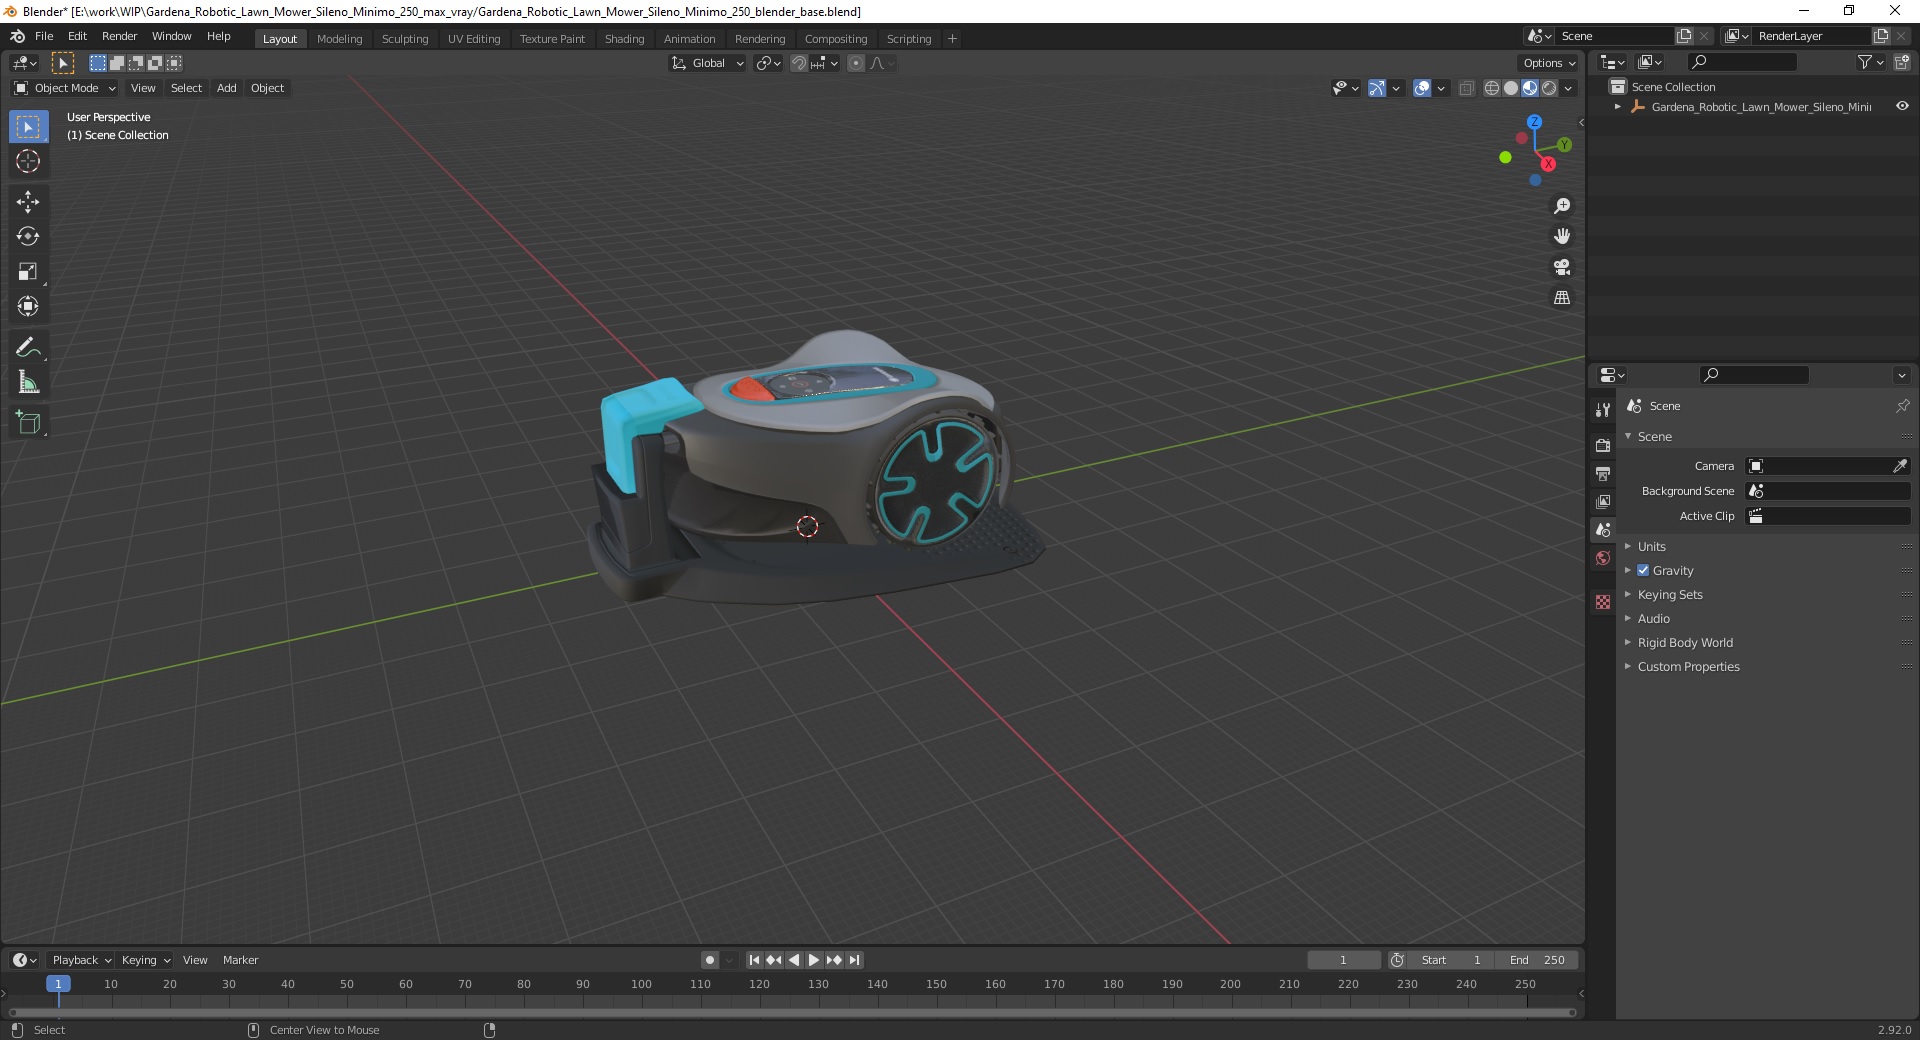Select the Scale tool
The image size is (1920, 1040).
pos(28,271)
